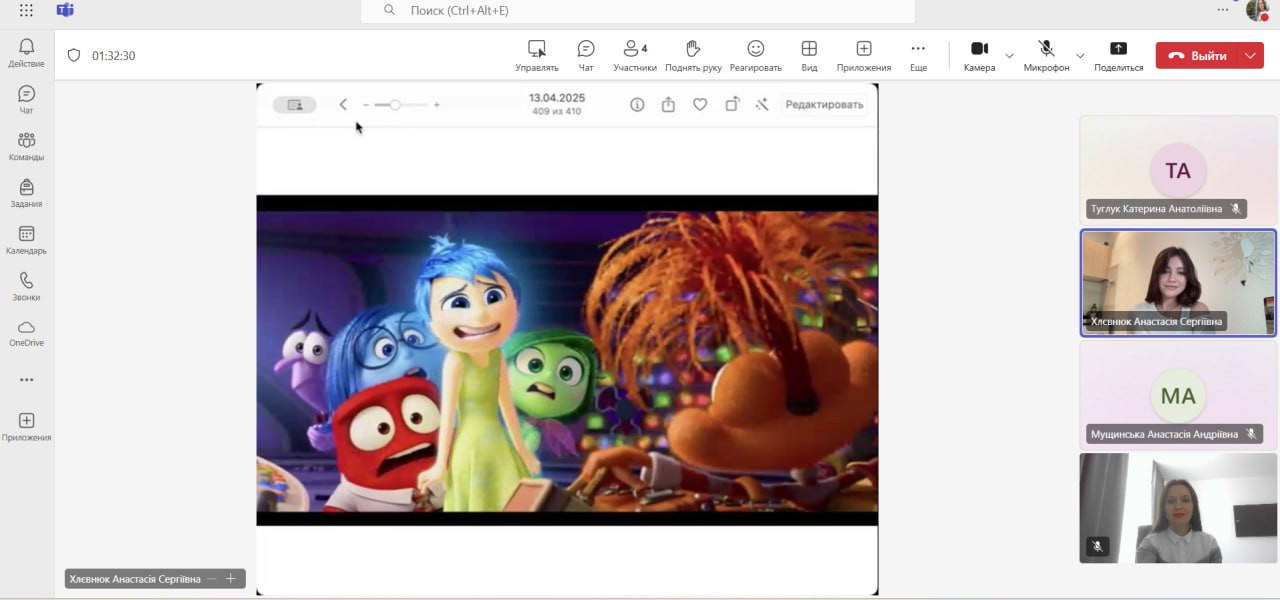Expand the camera options dropdown arrow
The image size is (1280, 600).
(1009, 56)
